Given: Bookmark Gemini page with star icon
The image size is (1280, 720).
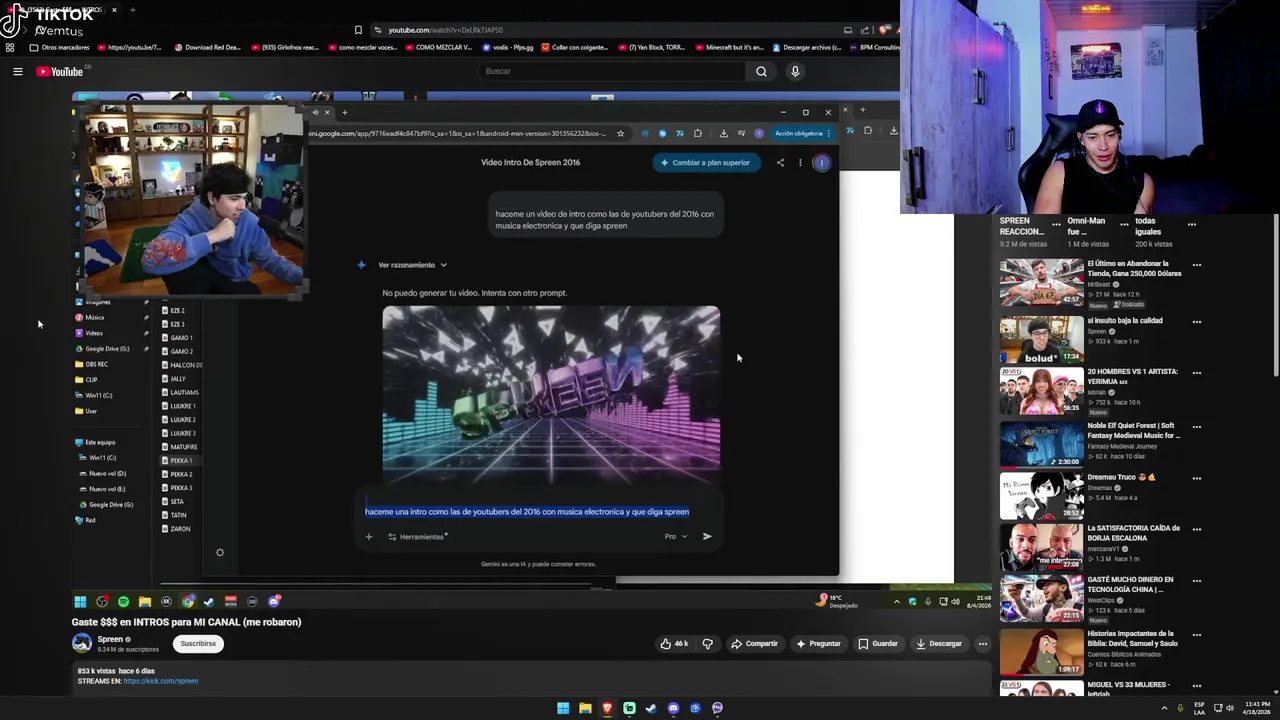Looking at the screenshot, I should pyautogui.click(x=620, y=133).
